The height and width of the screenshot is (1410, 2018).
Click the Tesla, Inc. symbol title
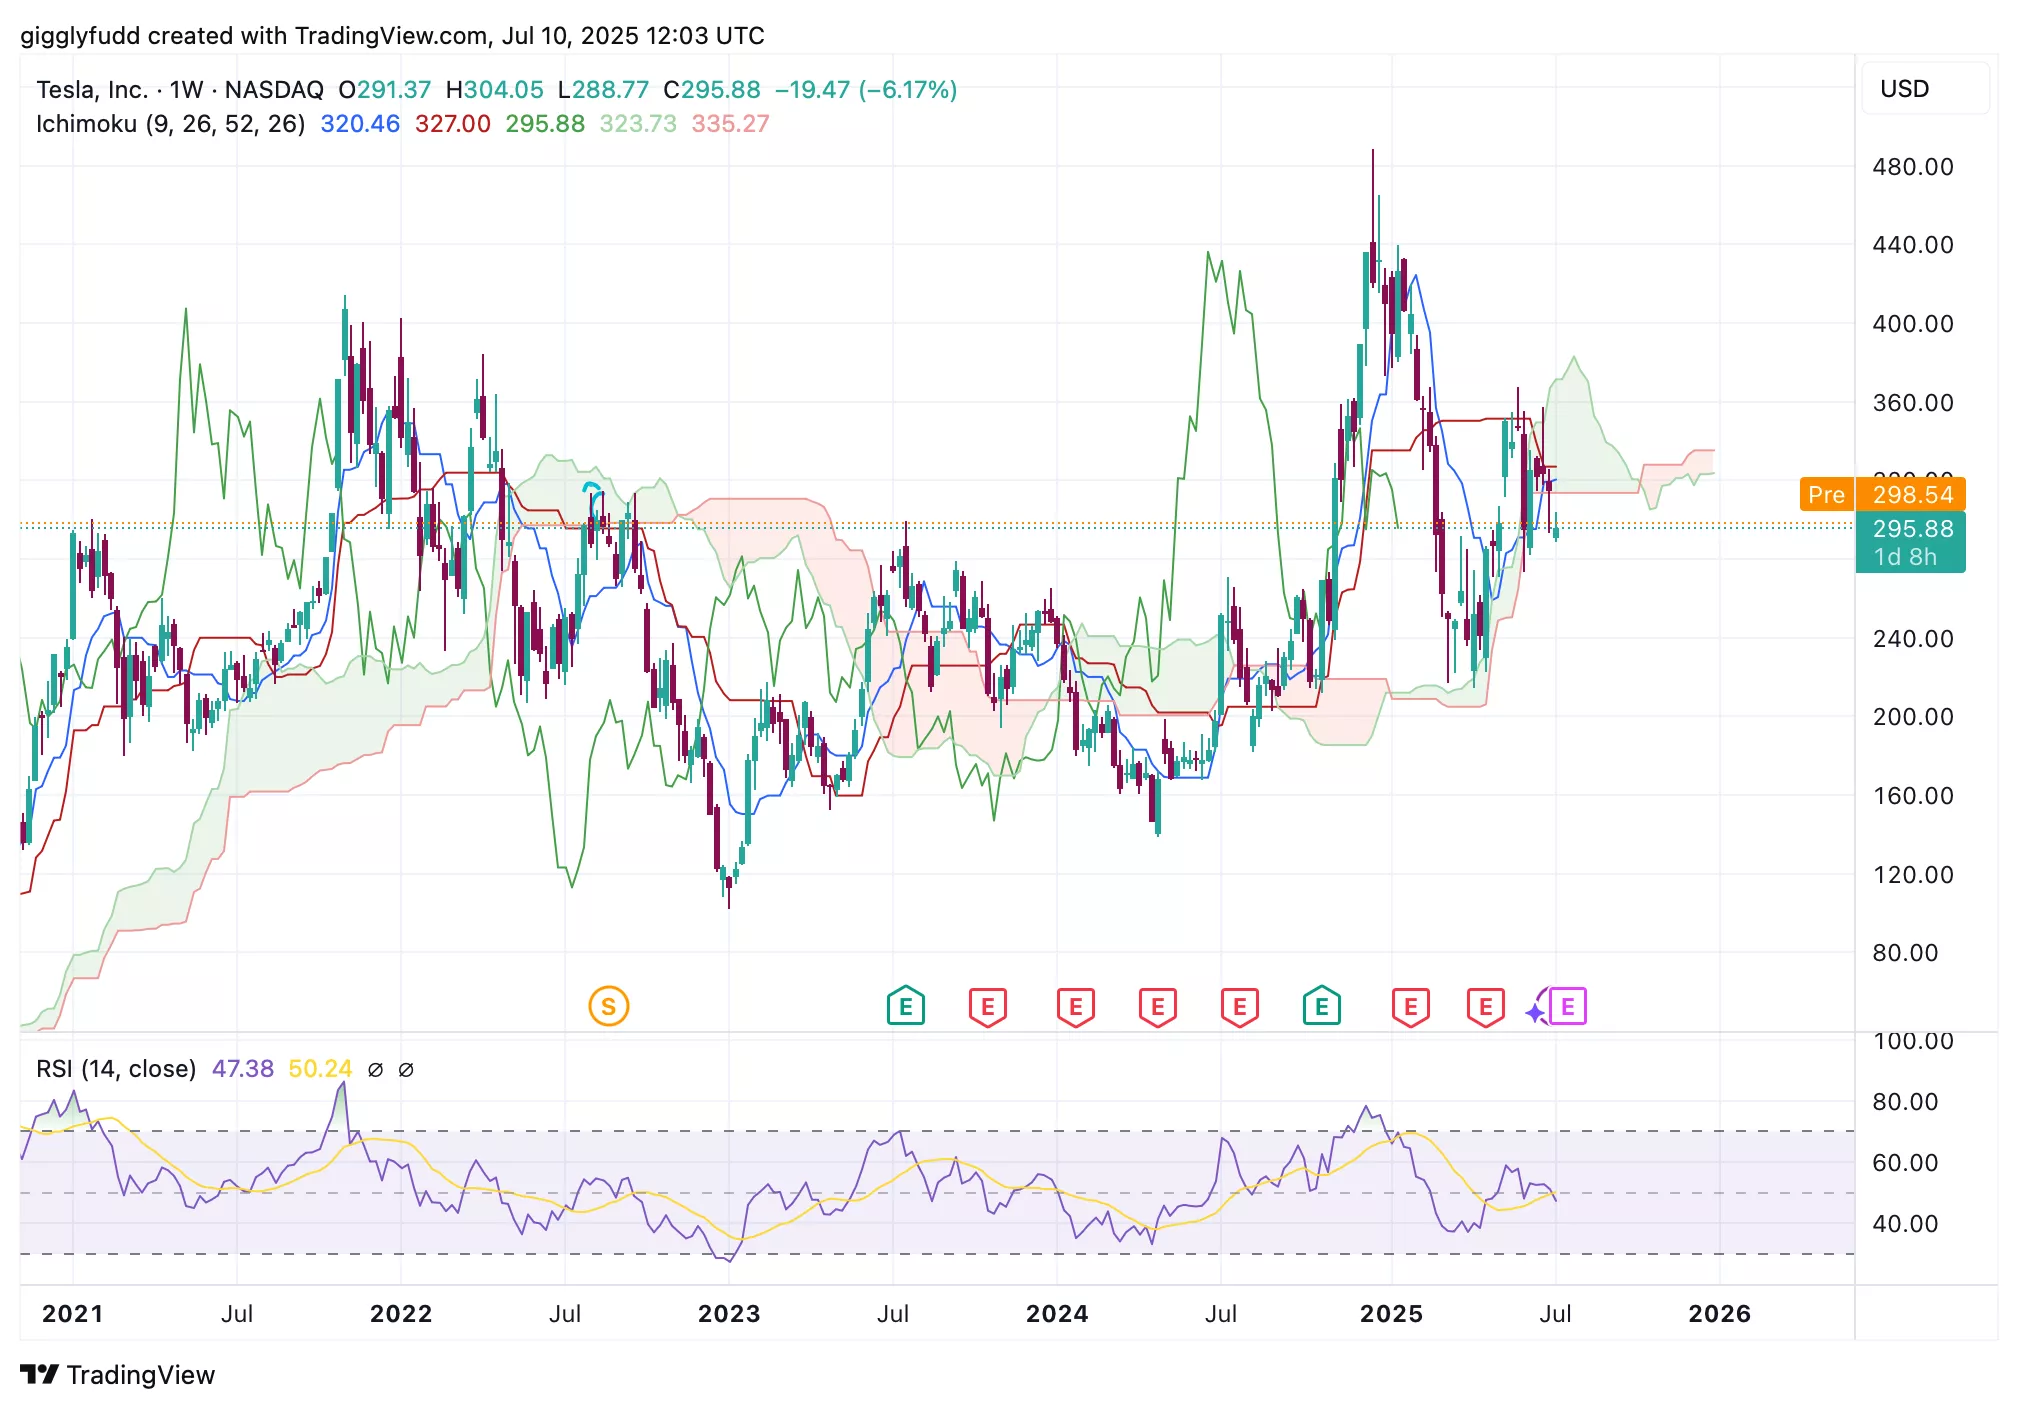91,90
